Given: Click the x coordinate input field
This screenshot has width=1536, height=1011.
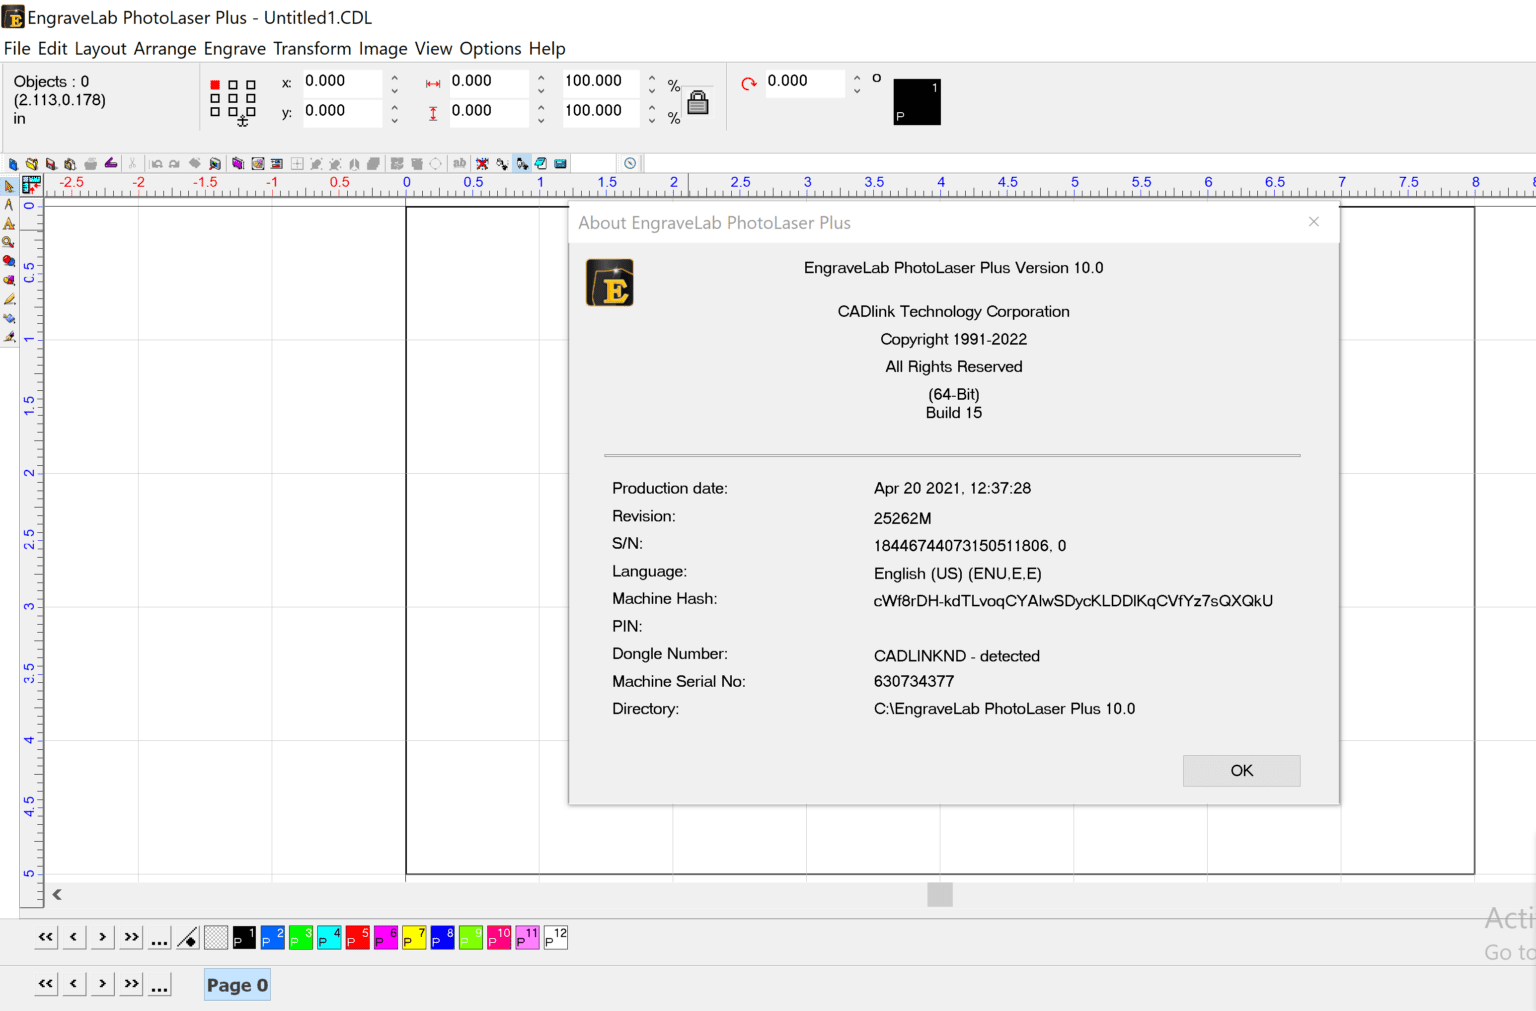Looking at the screenshot, I should point(342,82).
